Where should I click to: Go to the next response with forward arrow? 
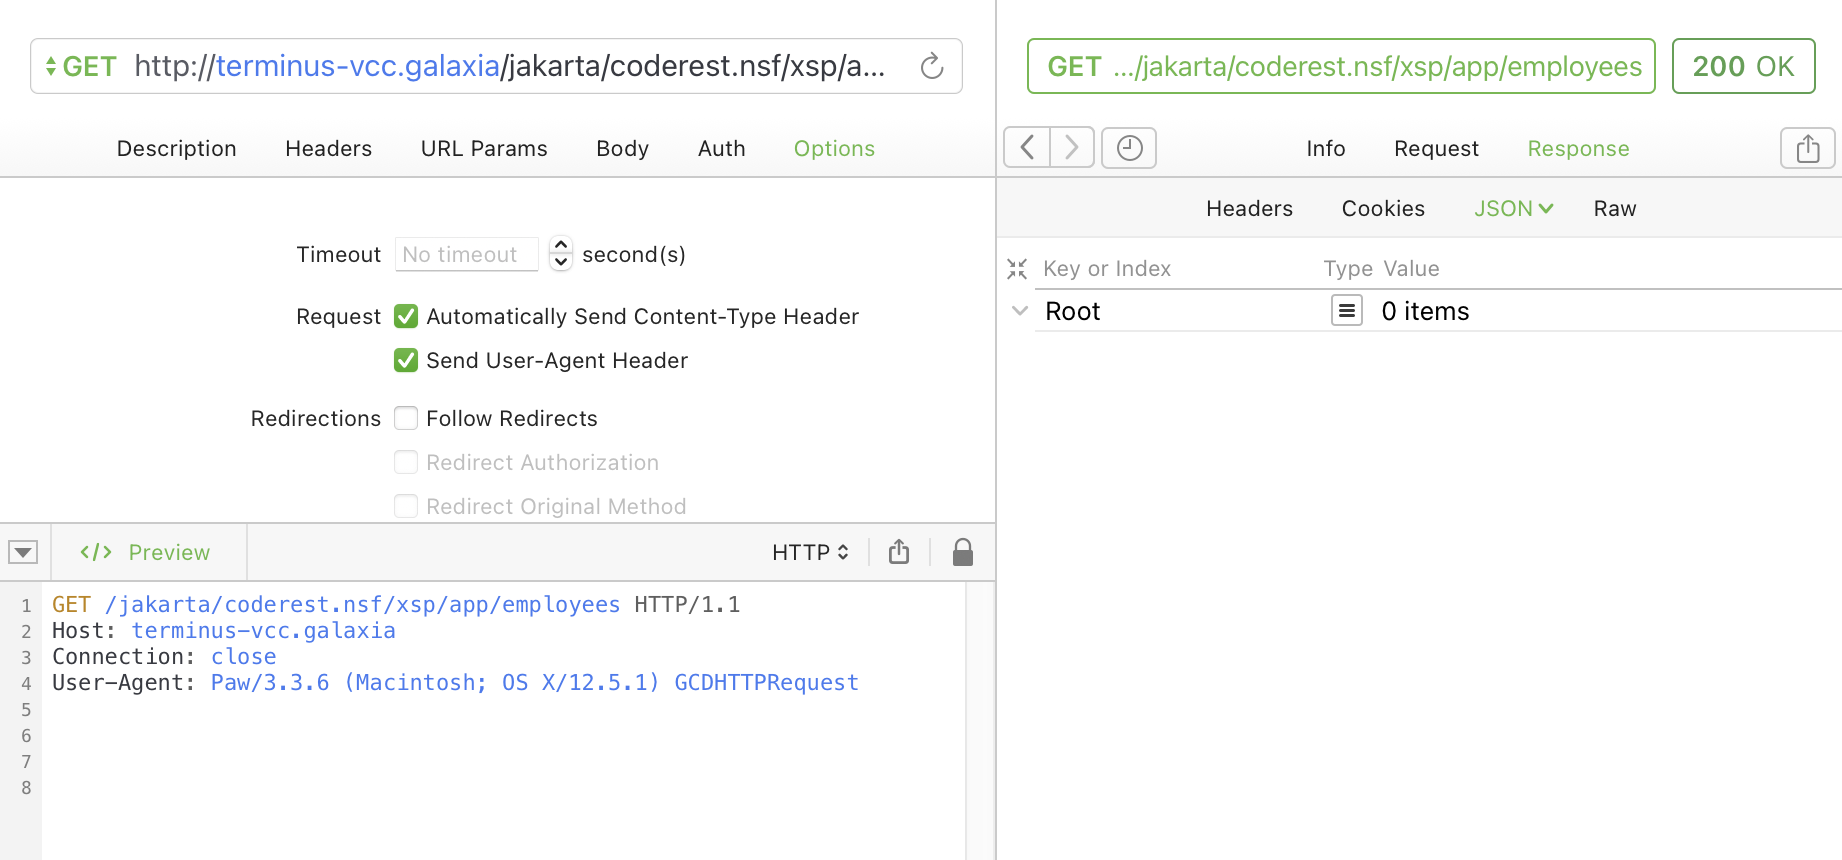[x=1071, y=148]
